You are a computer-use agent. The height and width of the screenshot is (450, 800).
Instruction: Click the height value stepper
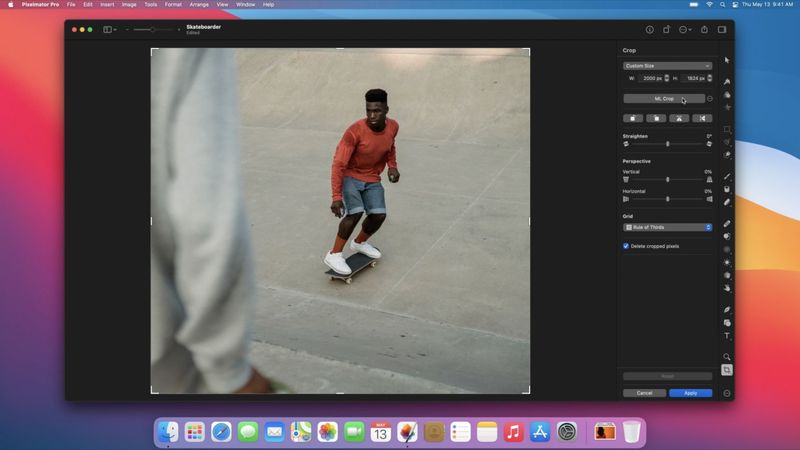coord(710,78)
